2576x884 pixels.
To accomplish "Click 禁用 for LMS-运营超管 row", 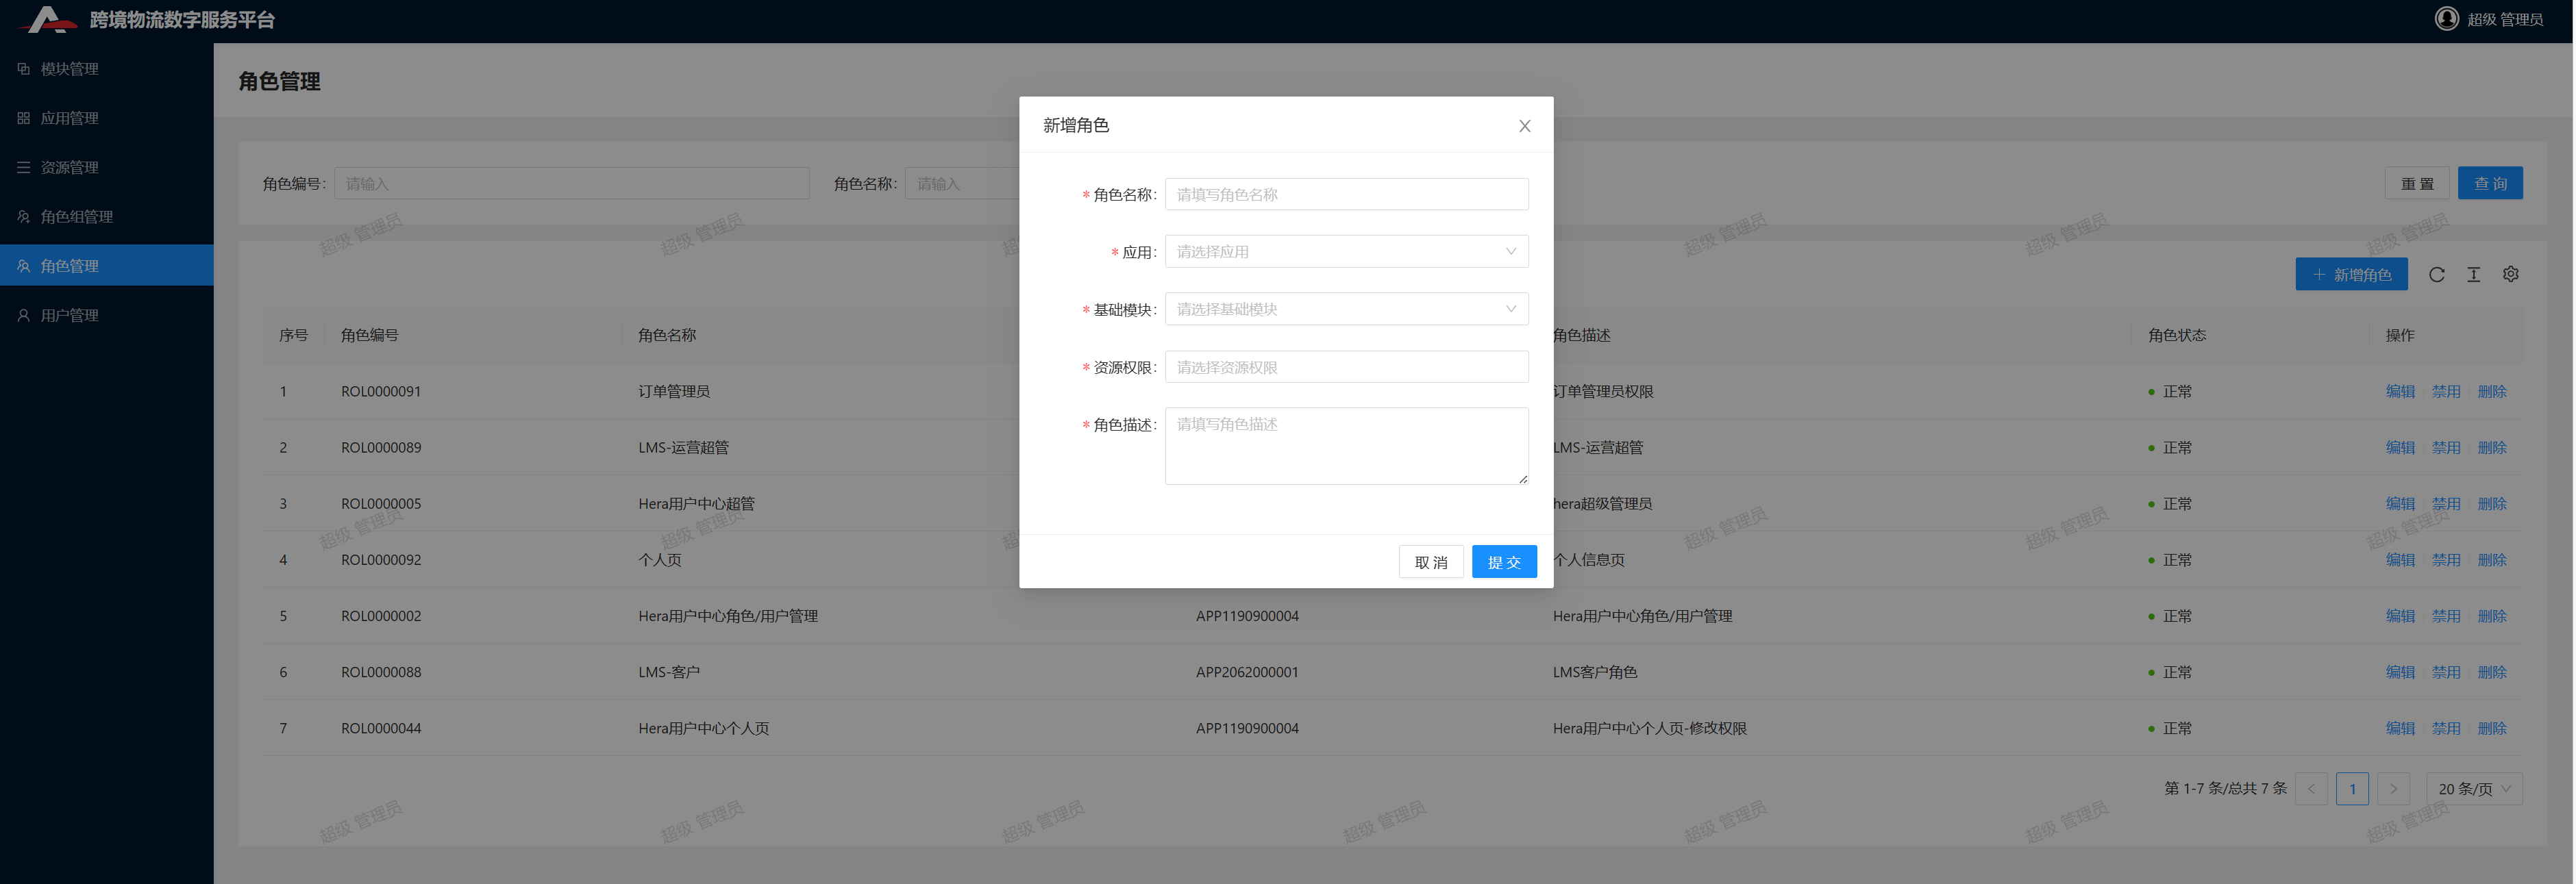I will pos(2445,448).
